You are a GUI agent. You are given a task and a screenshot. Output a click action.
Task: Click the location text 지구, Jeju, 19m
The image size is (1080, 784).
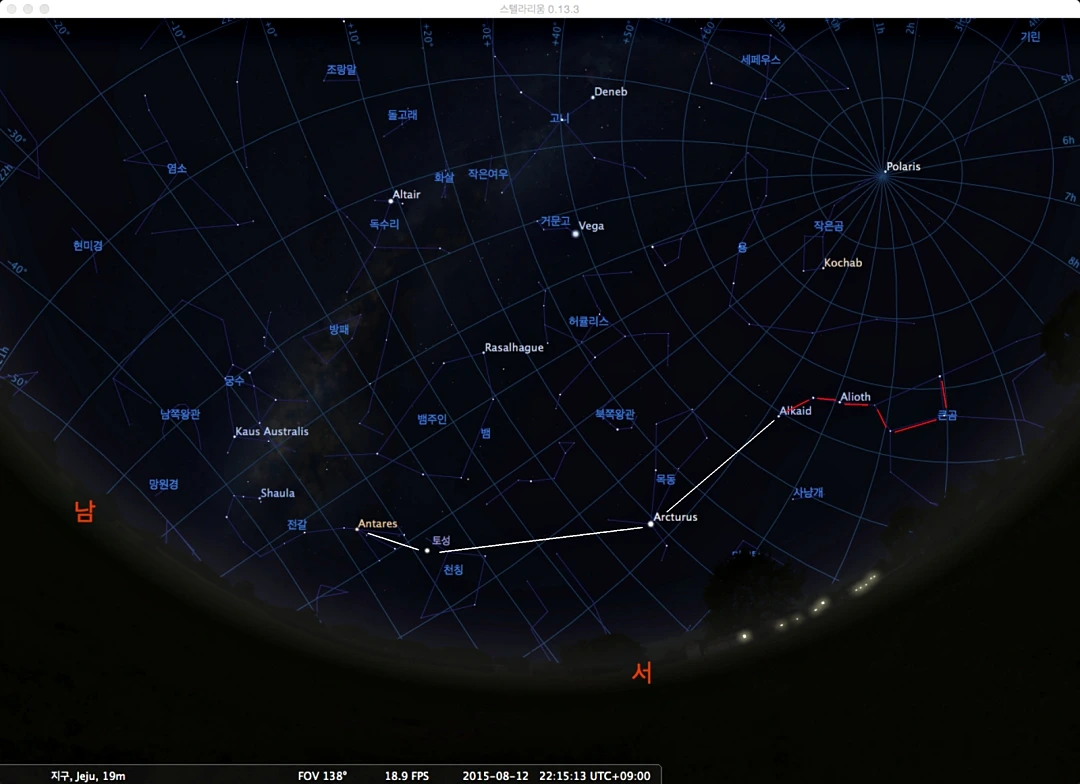(x=88, y=776)
